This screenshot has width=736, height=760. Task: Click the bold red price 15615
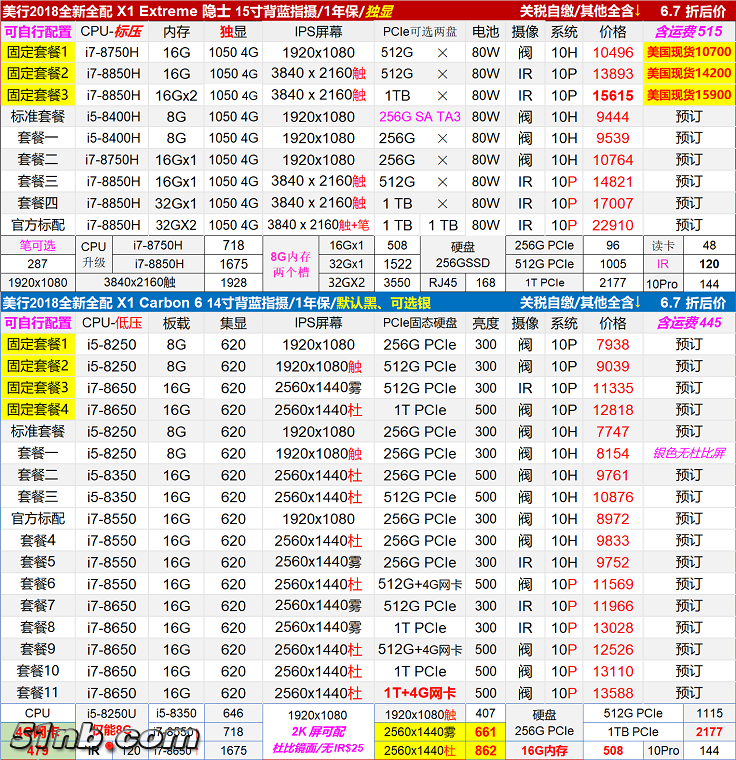coord(613,95)
